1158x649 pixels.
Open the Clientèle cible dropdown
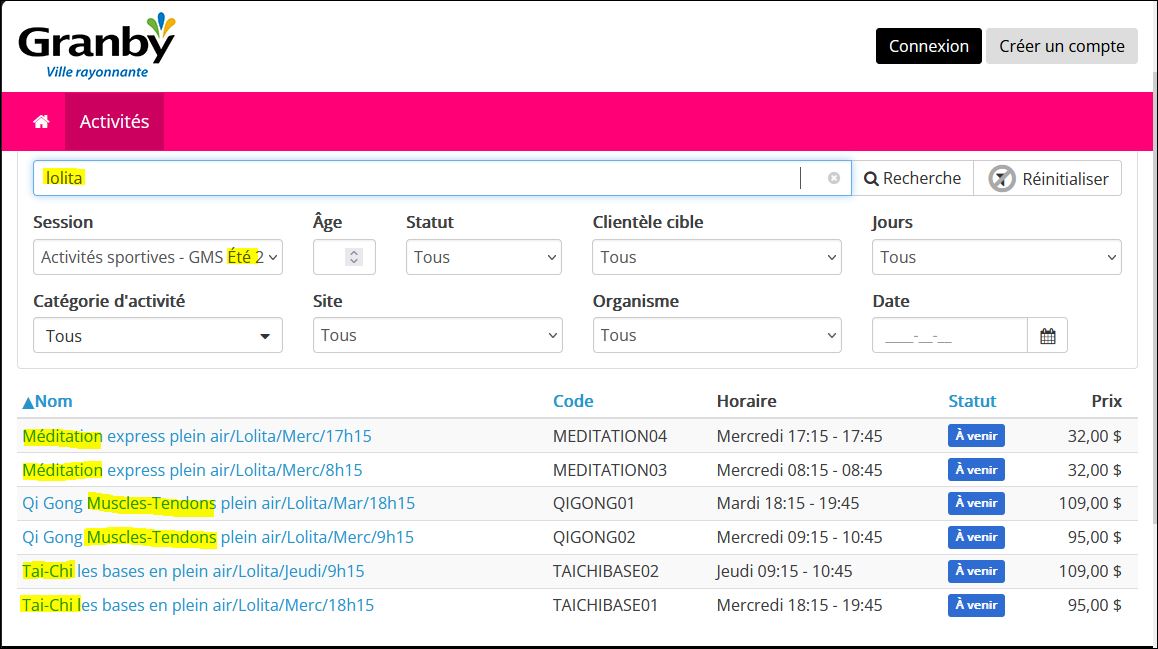tap(716, 257)
